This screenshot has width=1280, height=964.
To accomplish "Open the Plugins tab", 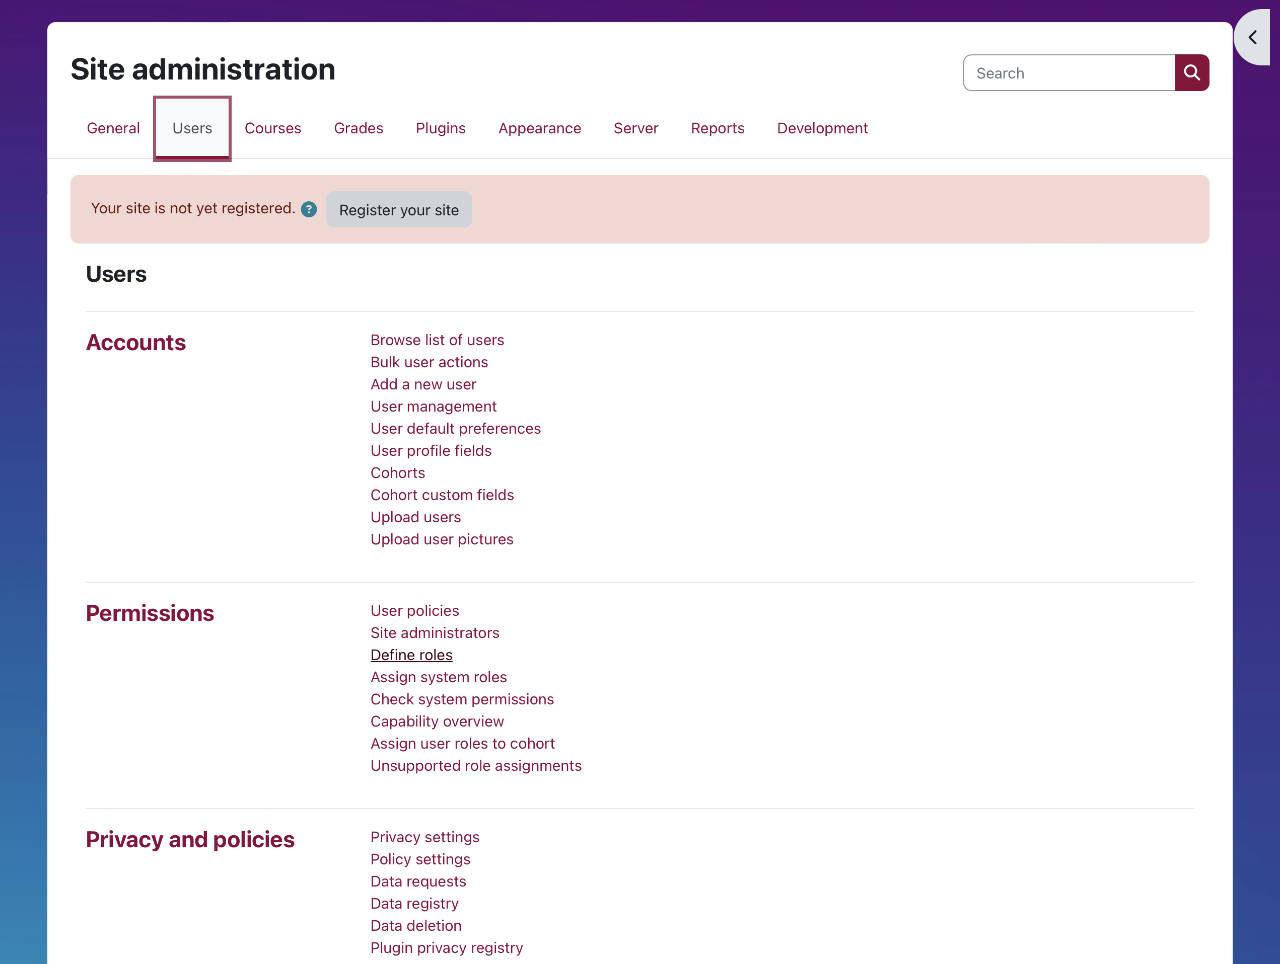I will click(441, 128).
